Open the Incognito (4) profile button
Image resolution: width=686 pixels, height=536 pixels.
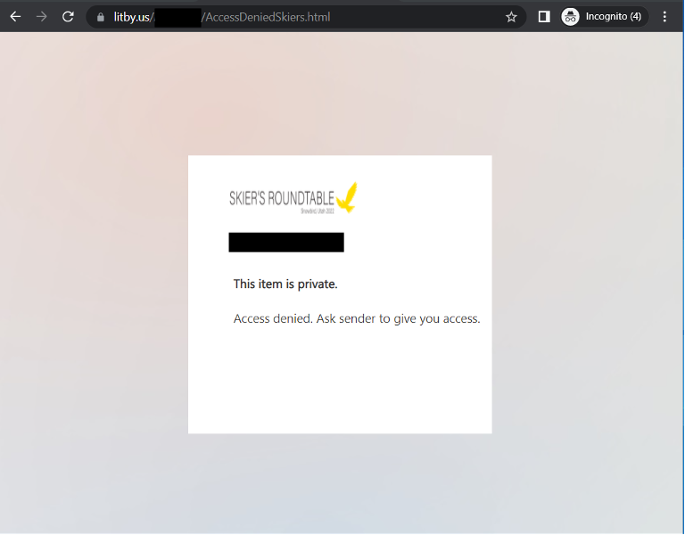click(x=605, y=17)
